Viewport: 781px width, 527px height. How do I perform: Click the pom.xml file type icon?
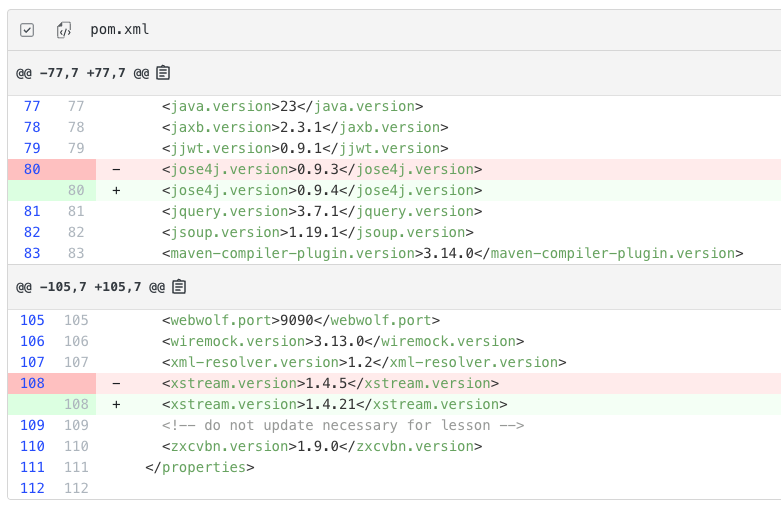coord(64,30)
